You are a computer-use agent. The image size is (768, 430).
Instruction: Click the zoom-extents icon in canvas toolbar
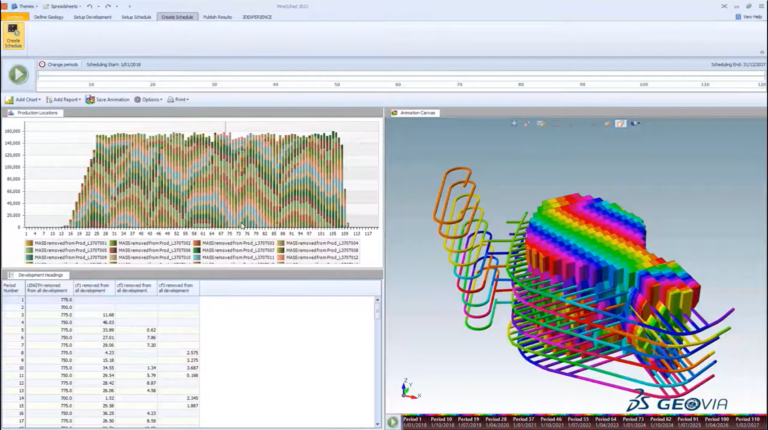pos(514,123)
